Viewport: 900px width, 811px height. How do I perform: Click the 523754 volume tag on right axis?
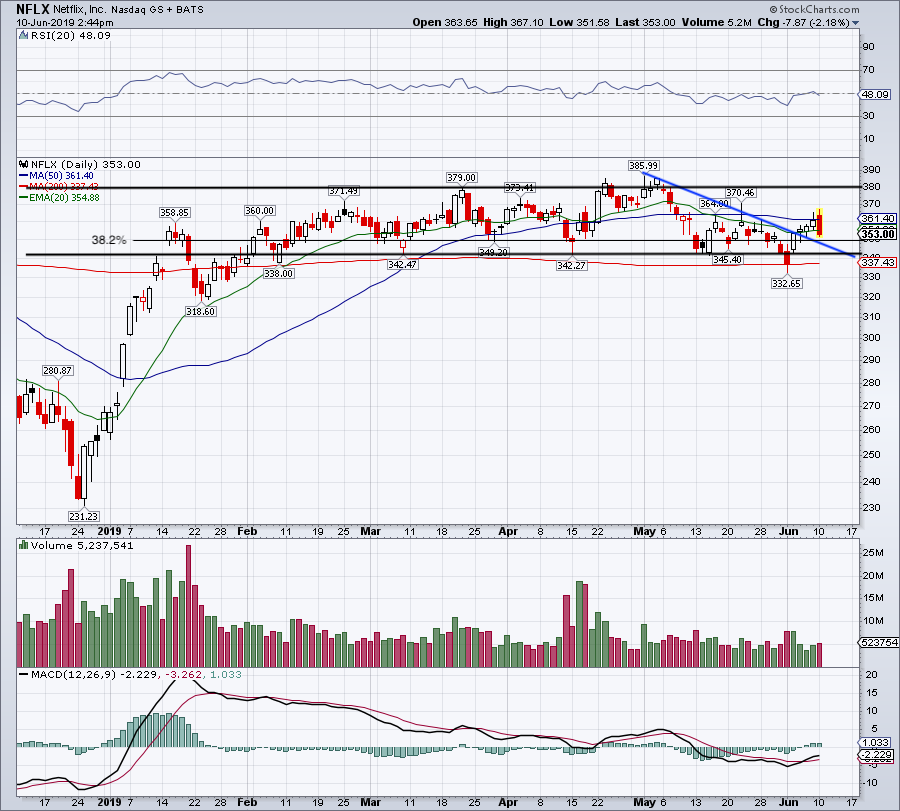click(878, 643)
